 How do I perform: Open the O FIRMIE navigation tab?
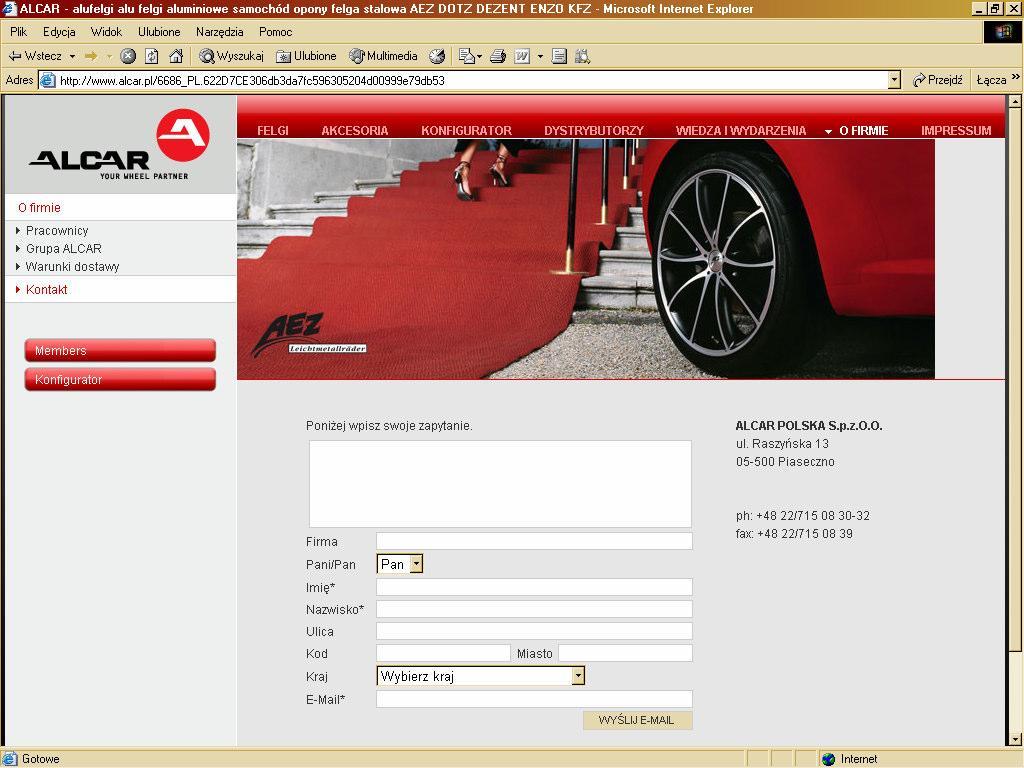[x=863, y=131]
